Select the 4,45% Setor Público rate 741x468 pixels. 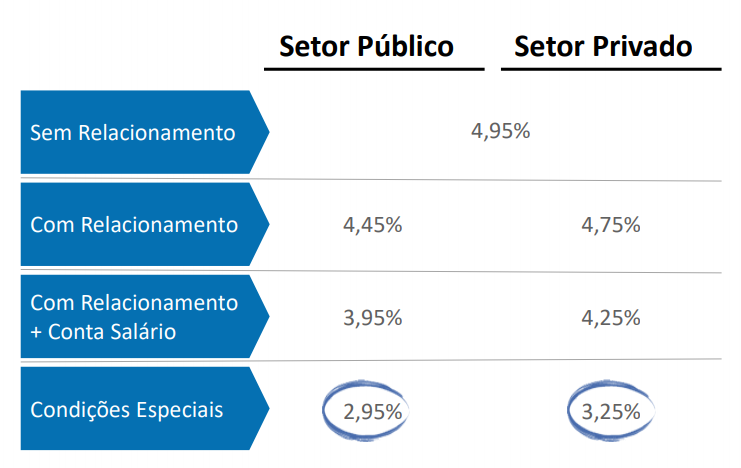pos(372,224)
